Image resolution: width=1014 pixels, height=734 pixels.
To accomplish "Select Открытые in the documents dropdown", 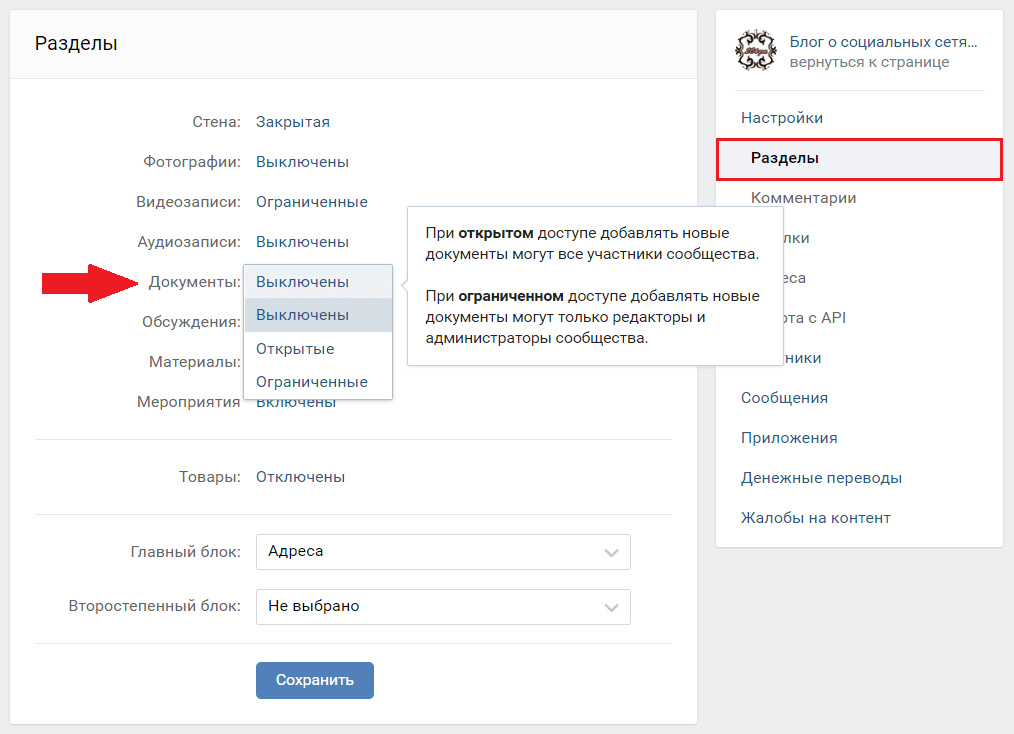I will [295, 349].
